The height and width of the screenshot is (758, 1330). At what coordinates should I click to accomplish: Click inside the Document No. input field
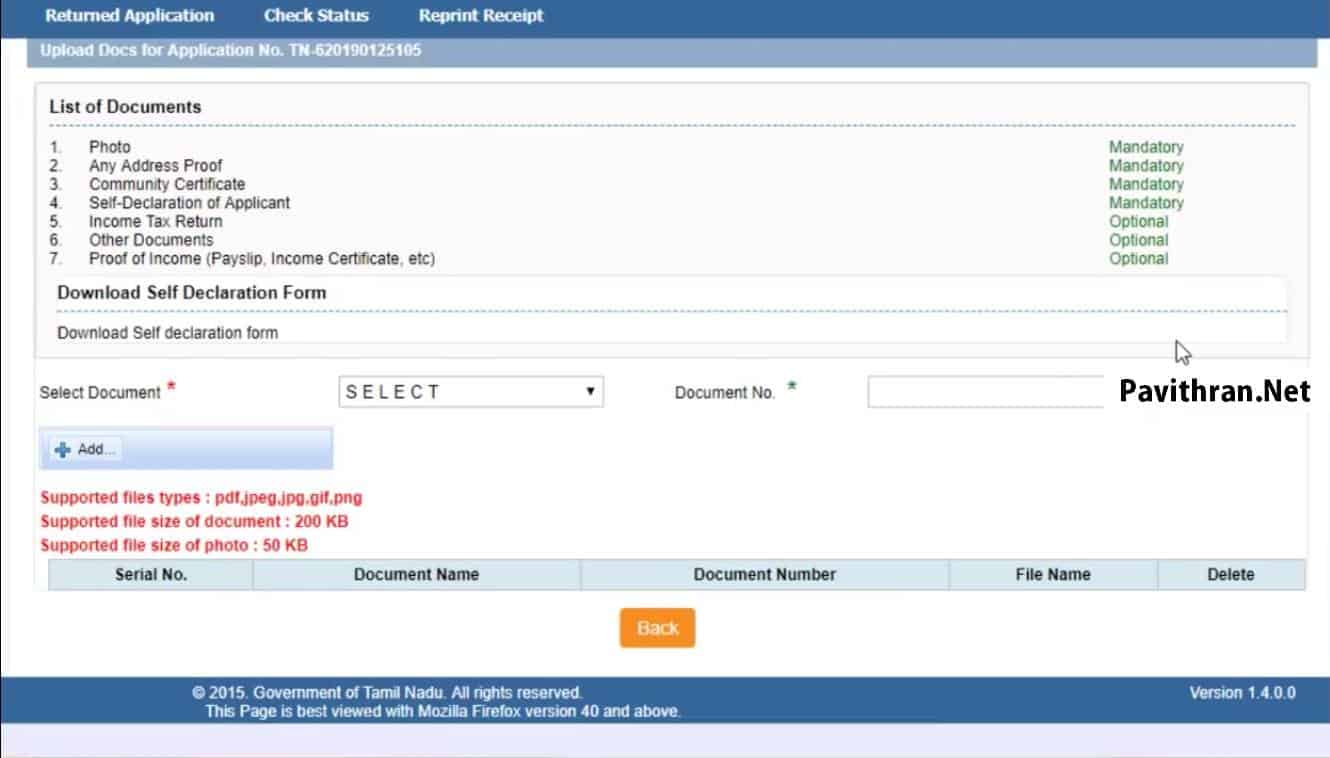(986, 392)
